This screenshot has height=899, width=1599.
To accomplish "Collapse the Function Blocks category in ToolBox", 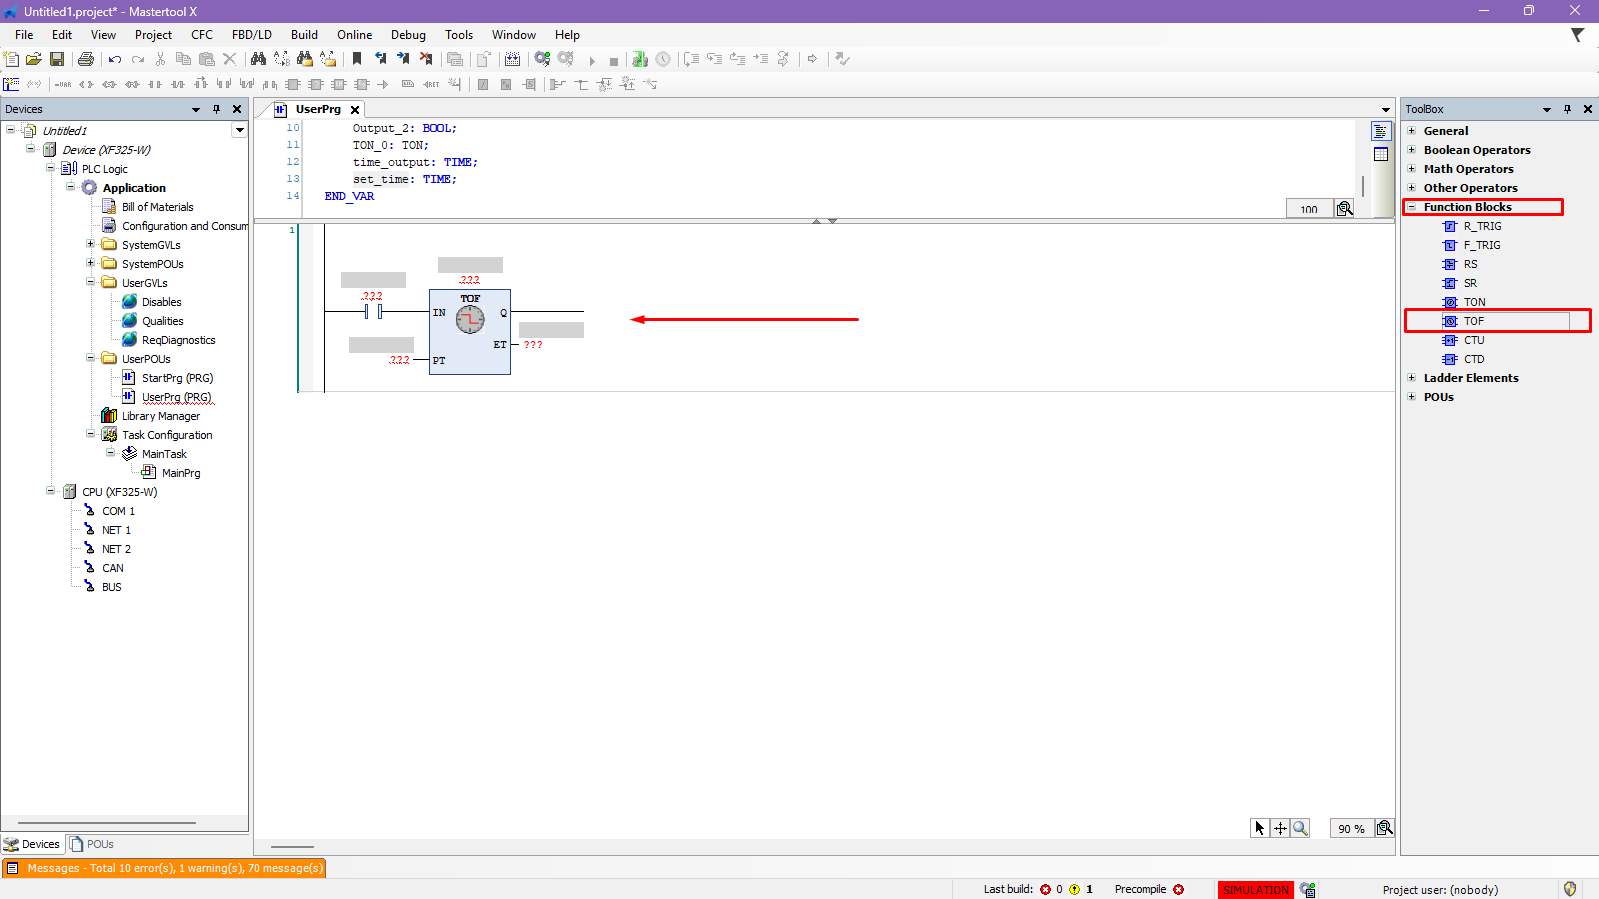I will (x=1412, y=207).
